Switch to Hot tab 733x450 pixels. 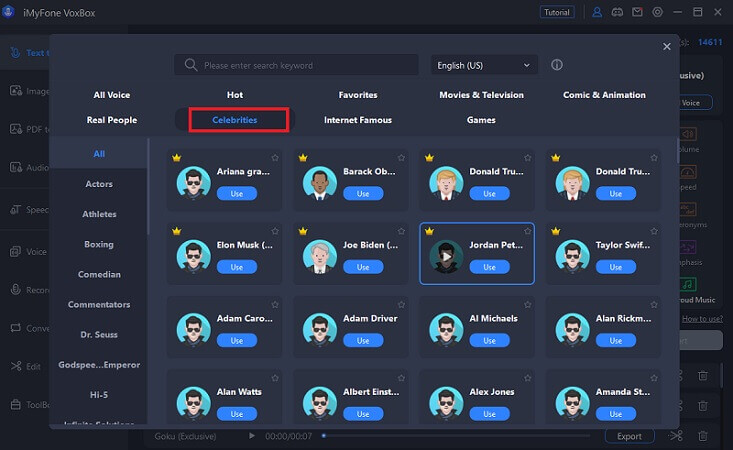235,95
